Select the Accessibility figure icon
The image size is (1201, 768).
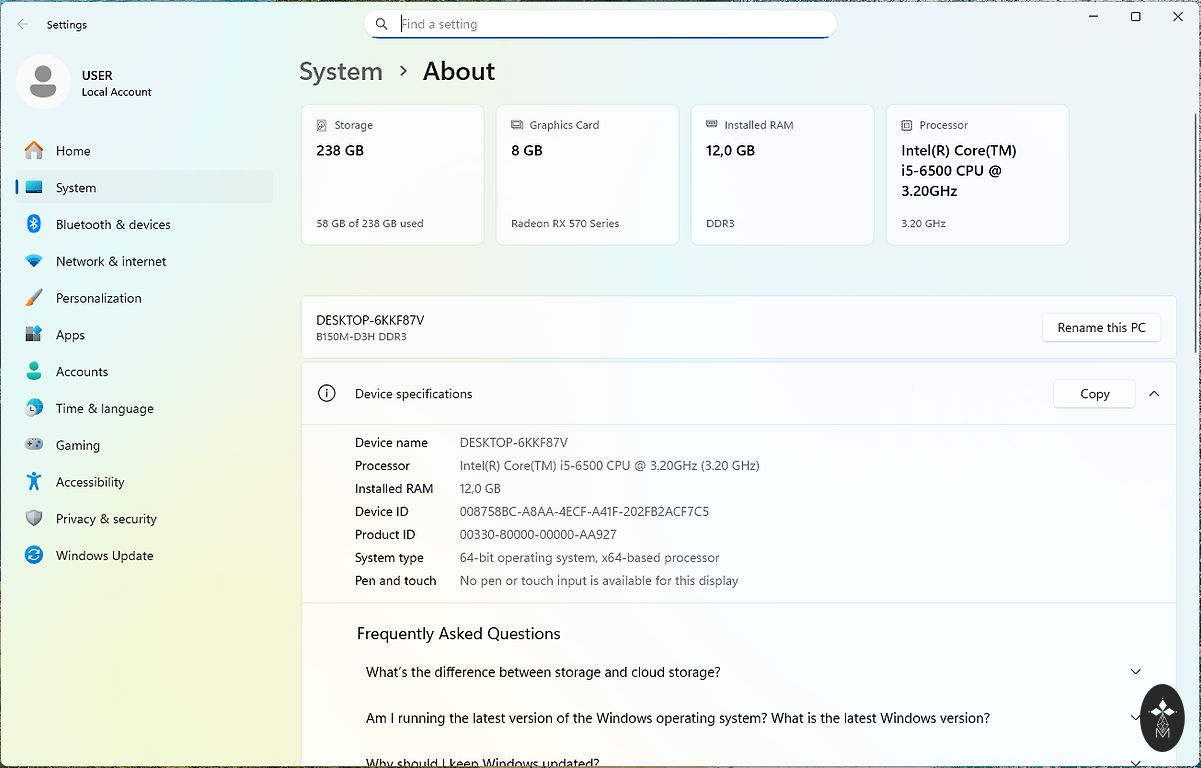coord(34,482)
